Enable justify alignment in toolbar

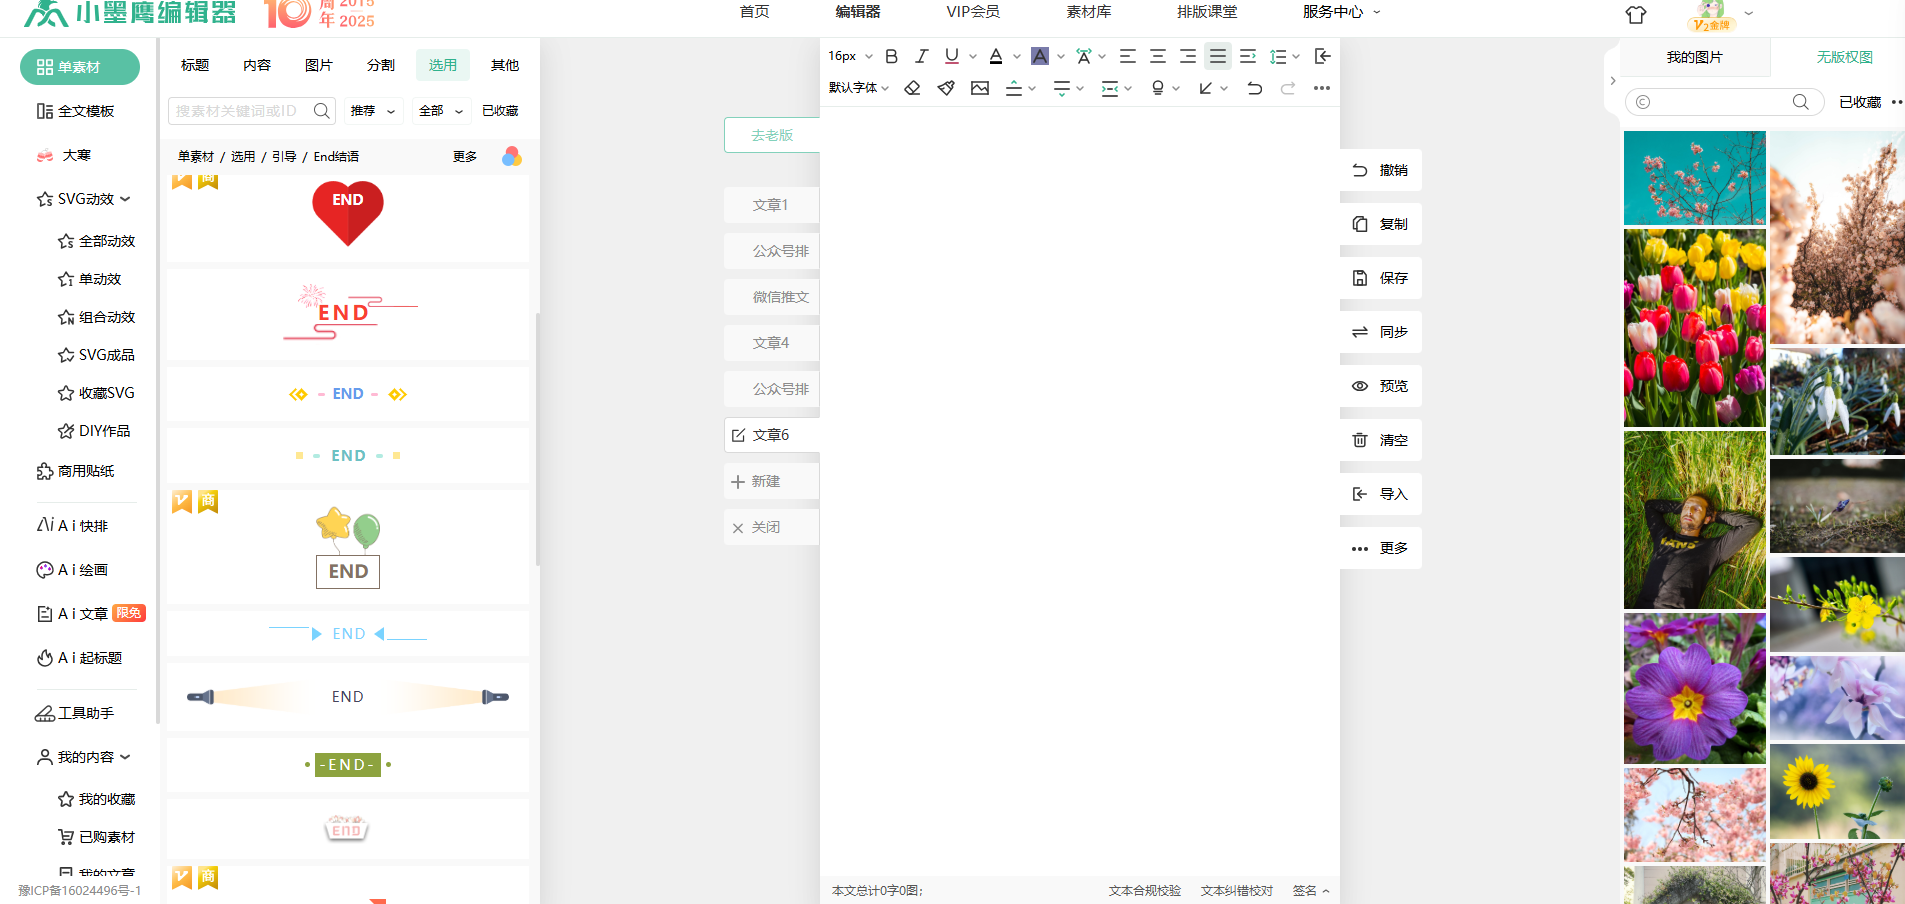[1217, 57]
